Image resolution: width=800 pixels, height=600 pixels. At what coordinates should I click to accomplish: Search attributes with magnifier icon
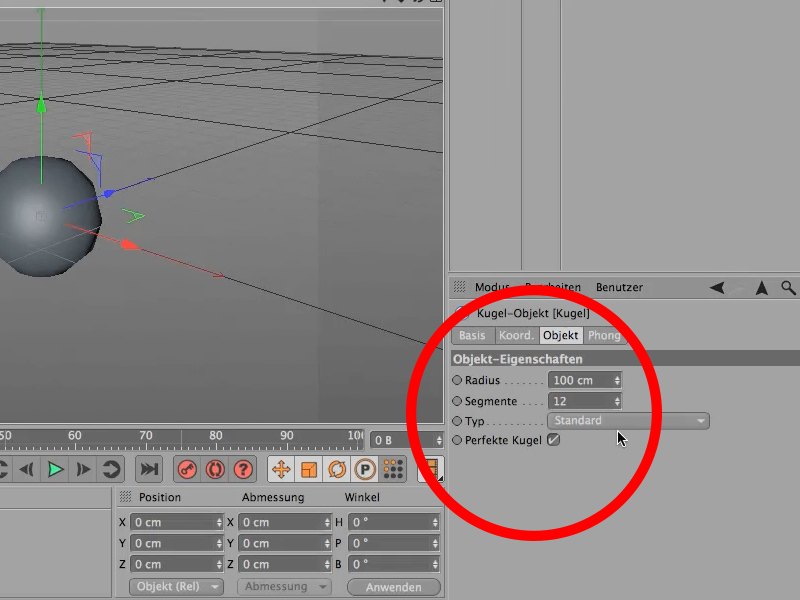(788, 288)
